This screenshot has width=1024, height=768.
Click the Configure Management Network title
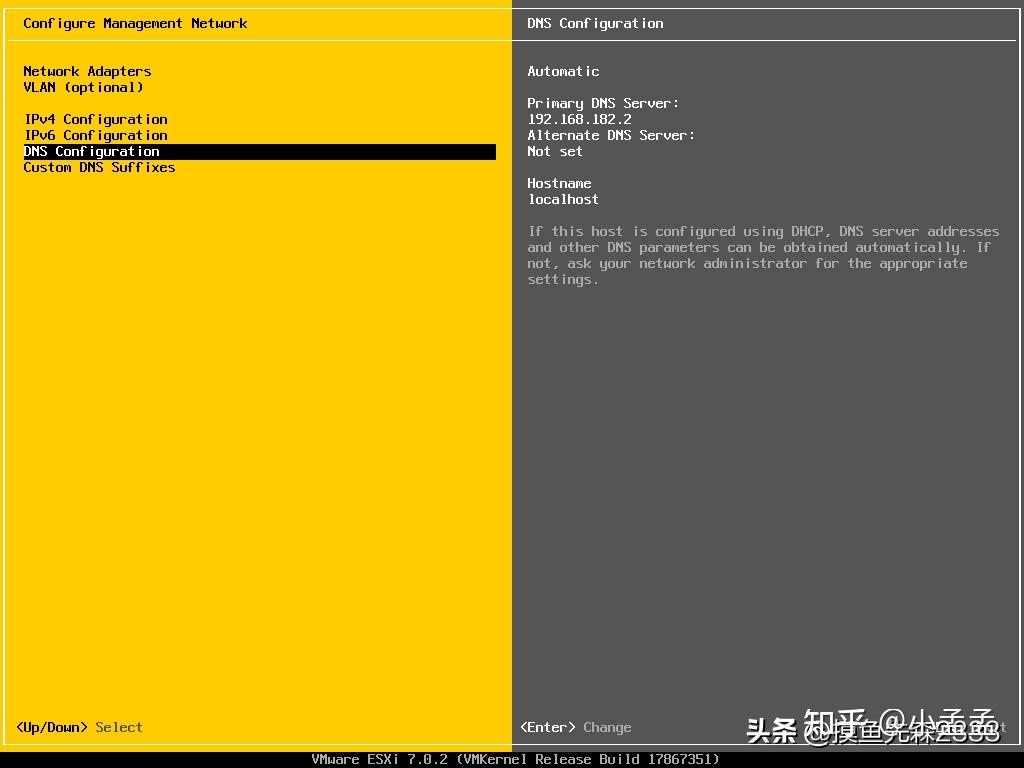pos(135,24)
